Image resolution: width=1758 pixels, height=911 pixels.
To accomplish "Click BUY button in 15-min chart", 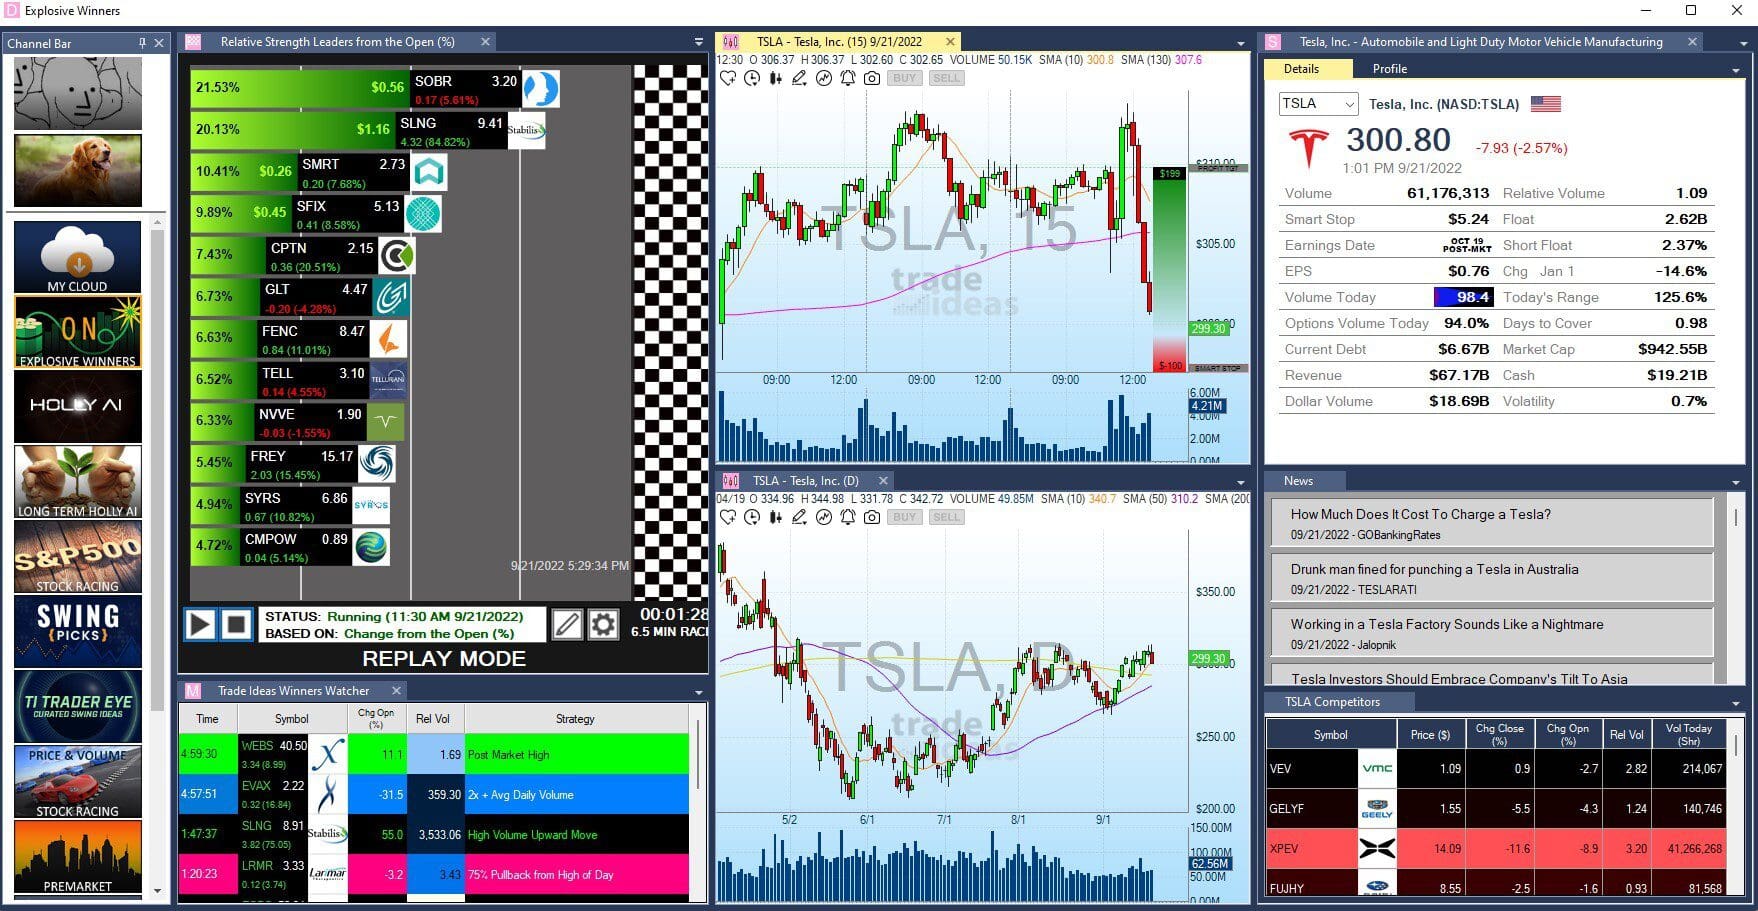I will [x=904, y=78].
